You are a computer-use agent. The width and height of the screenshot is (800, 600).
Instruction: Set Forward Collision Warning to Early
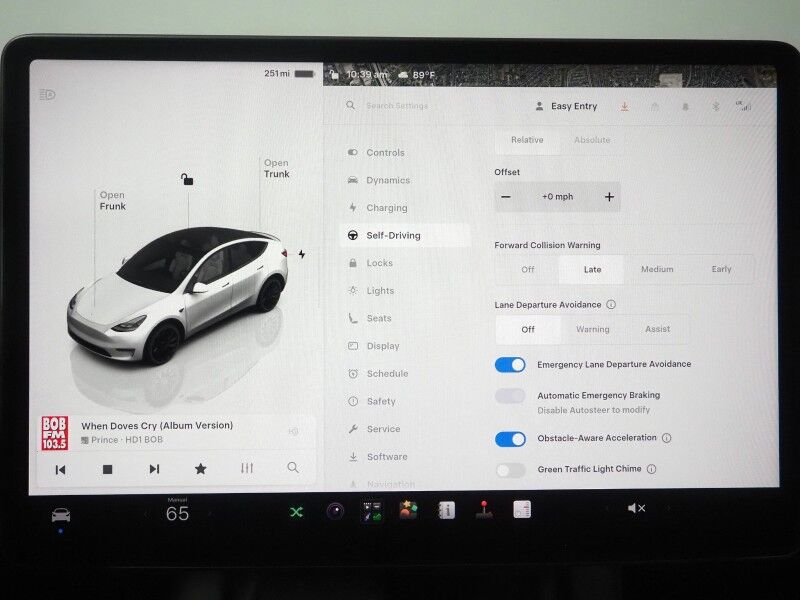click(721, 269)
